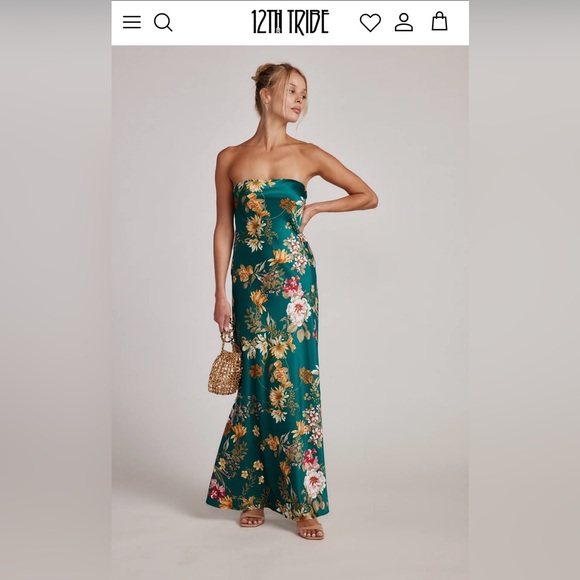The width and height of the screenshot is (580, 580).
Task: Click the white peony flower at dress mid-thigh
Action: tap(299, 310)
